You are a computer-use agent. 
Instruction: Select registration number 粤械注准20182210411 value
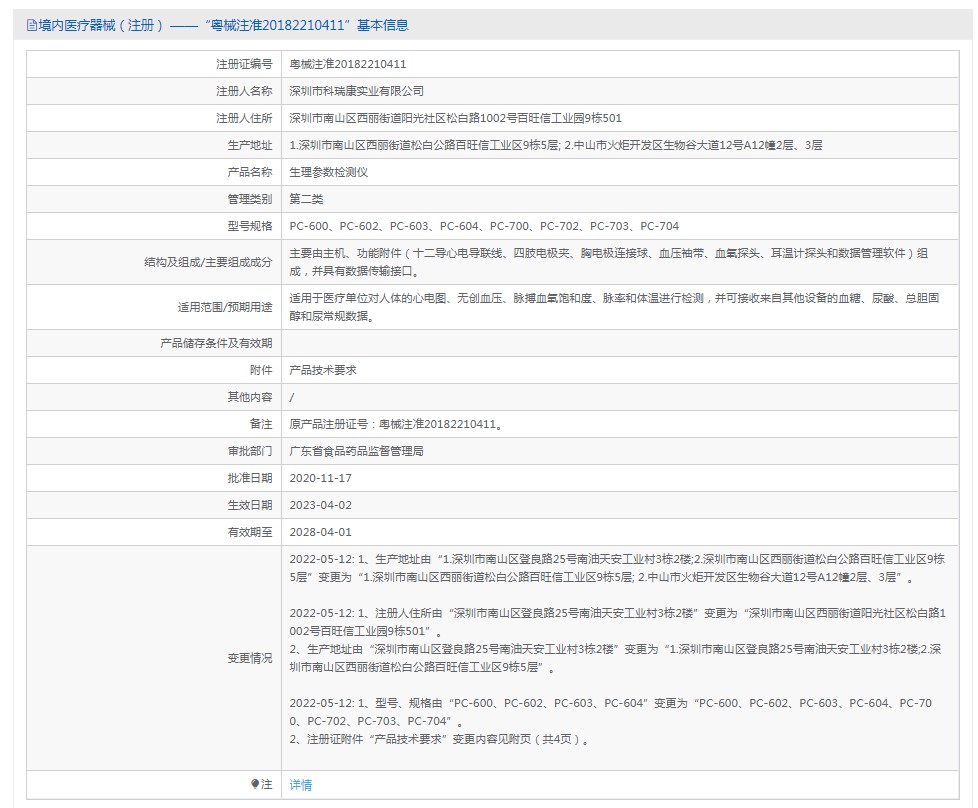pos(347,64)
